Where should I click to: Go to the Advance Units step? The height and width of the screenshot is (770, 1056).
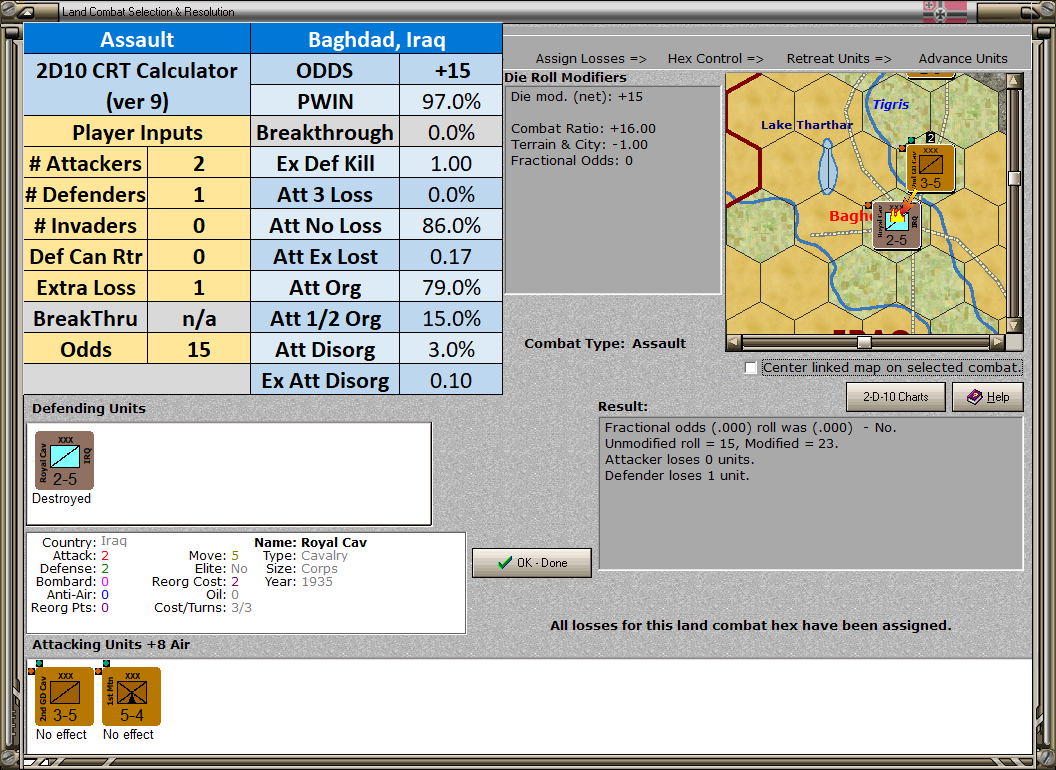[x=963, y=59]
